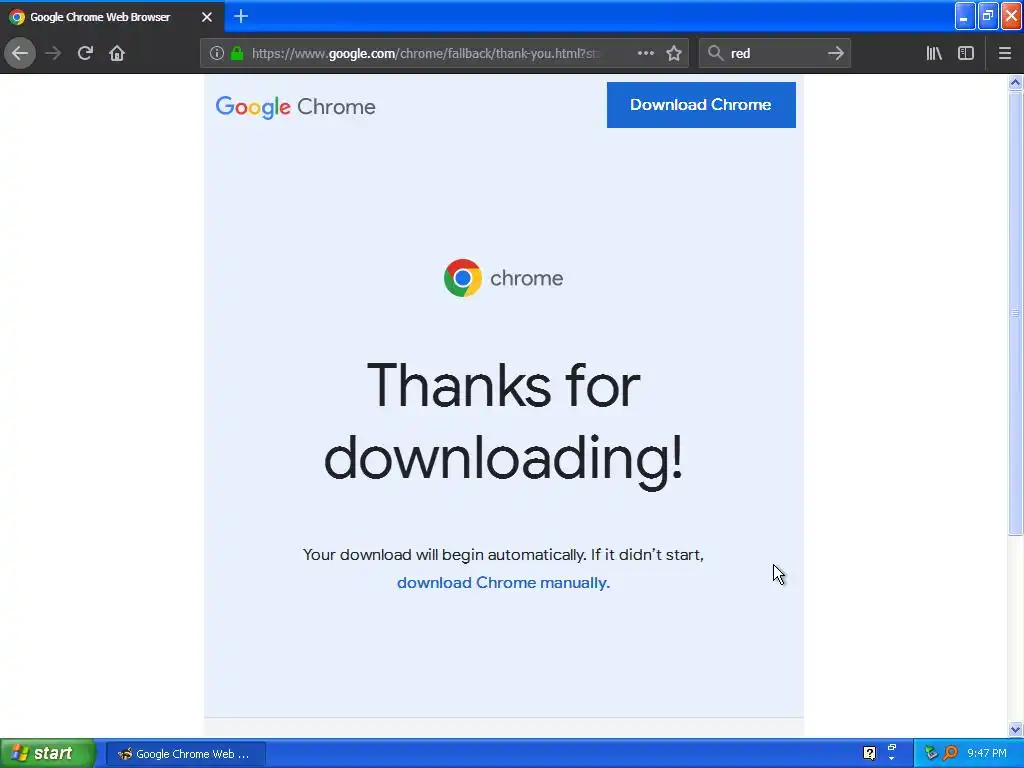This screenshot has height=768, width=1024.
Task: Open the Library bookmarks icon
Action: (x=934, y=53)
